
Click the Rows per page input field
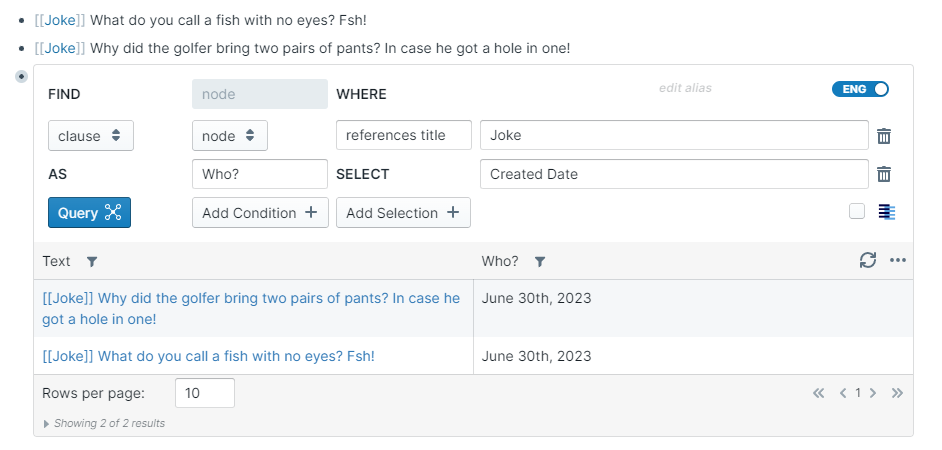pos(204,394)
